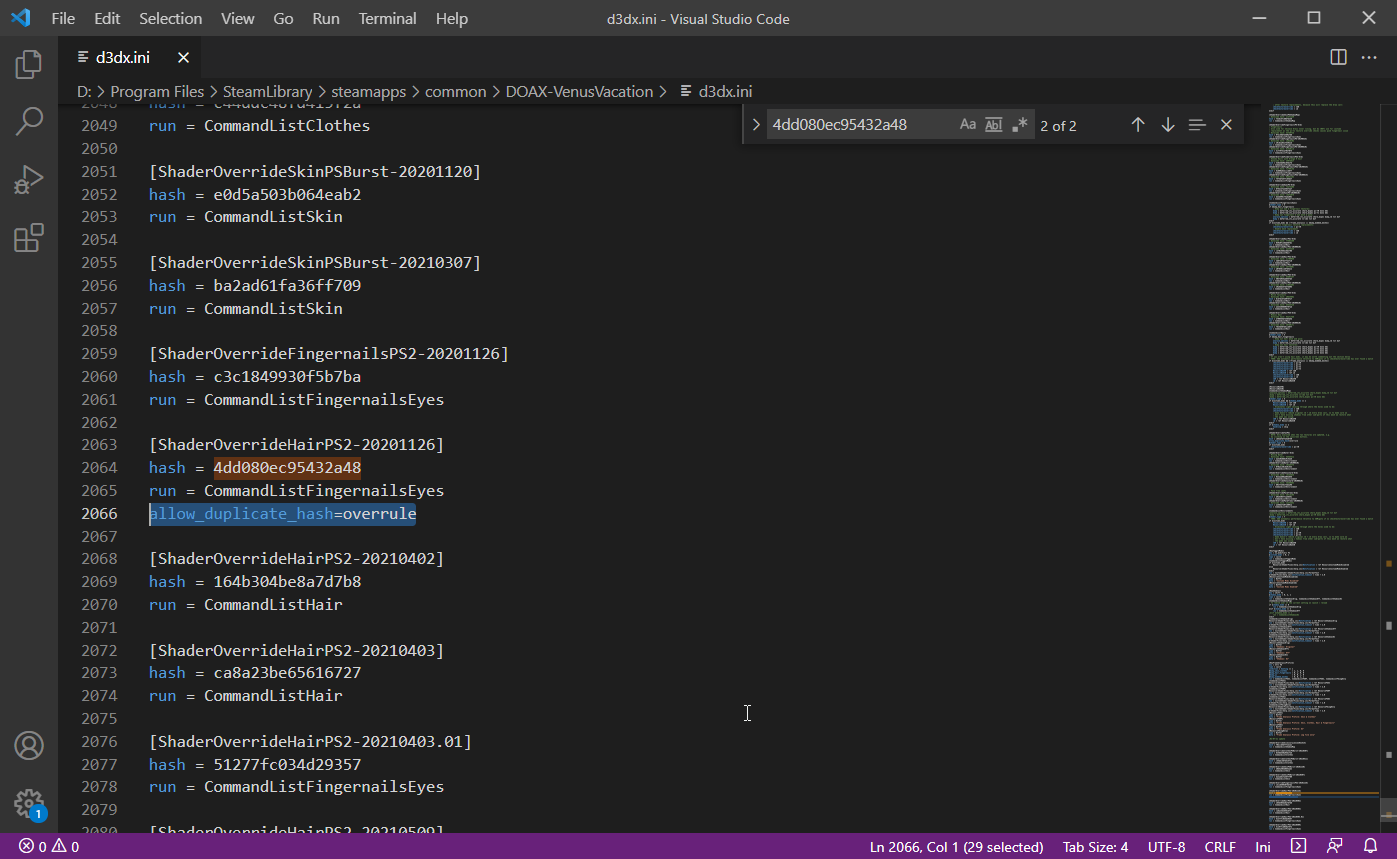Click the 'steamapps' breadcrumb
The image size is (1397, 859).
pyautogui.click(x=369, y=91)
